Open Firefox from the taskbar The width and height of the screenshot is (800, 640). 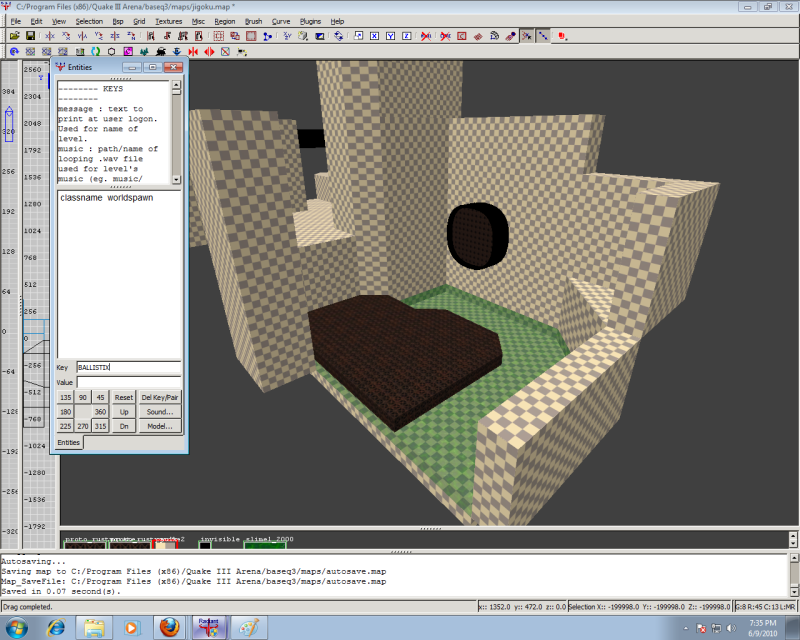tap(169, 627)
